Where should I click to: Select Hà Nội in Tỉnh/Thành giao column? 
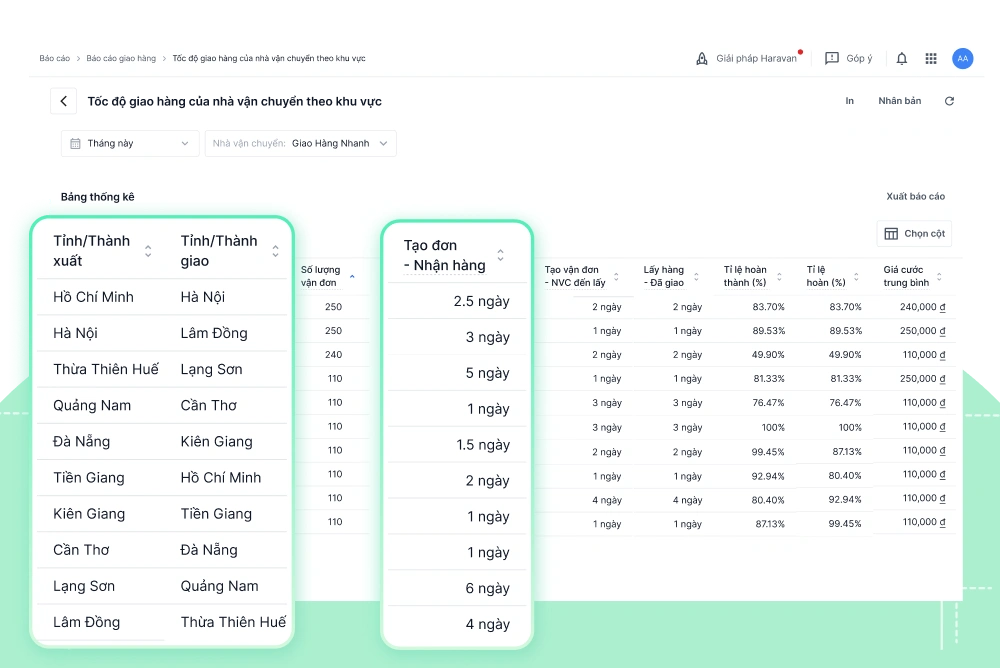coord(202,297)
